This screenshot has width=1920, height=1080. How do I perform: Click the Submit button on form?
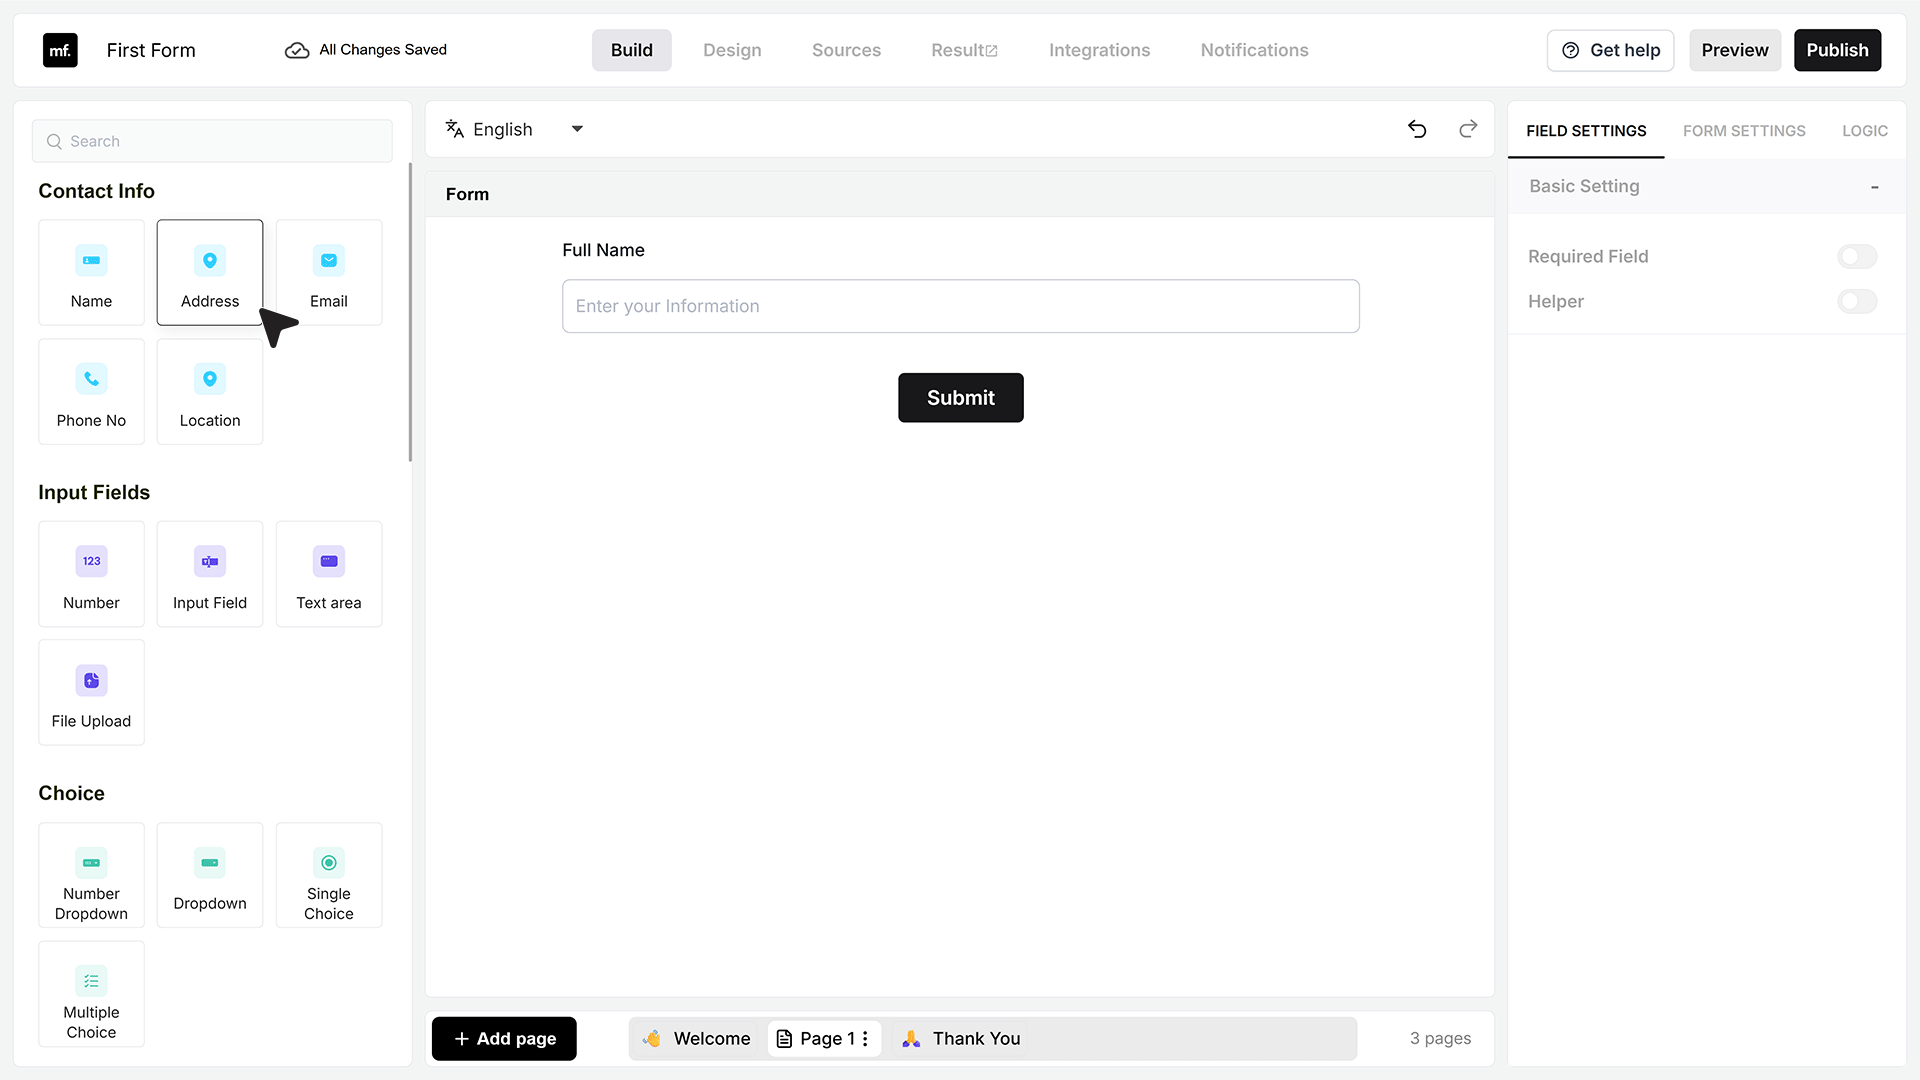pos(961,398)
